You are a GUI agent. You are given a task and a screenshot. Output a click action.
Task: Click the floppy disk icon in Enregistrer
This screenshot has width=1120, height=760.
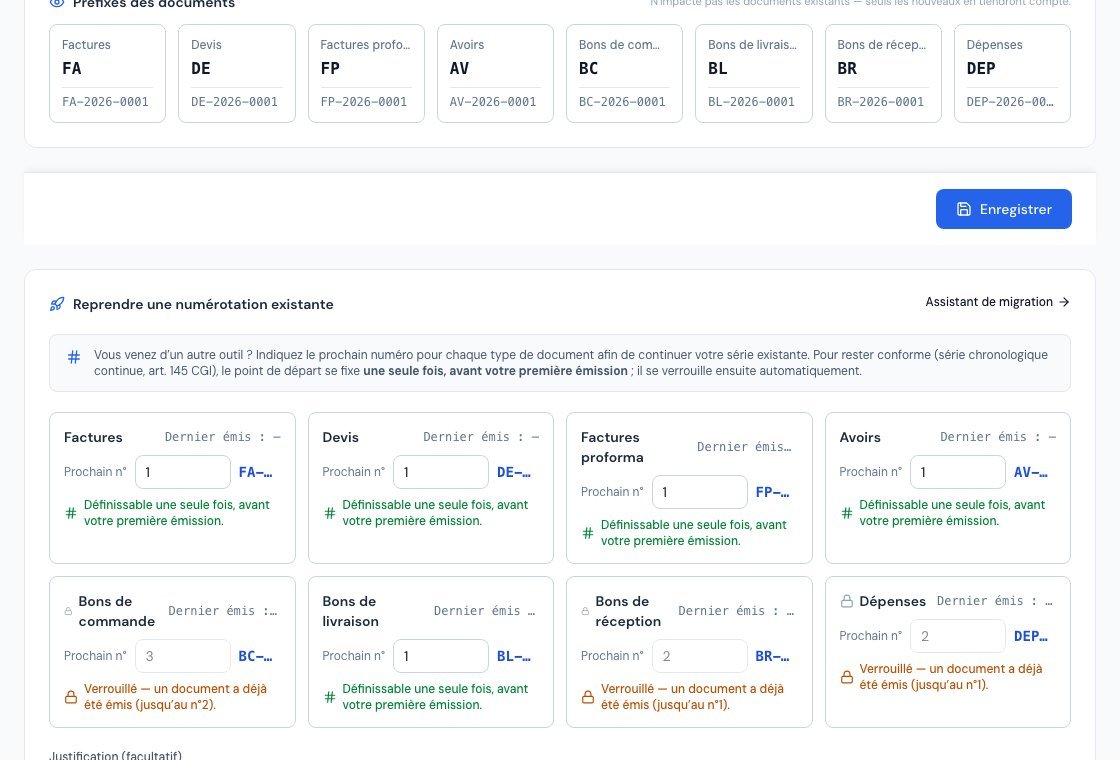pos(964,209)
